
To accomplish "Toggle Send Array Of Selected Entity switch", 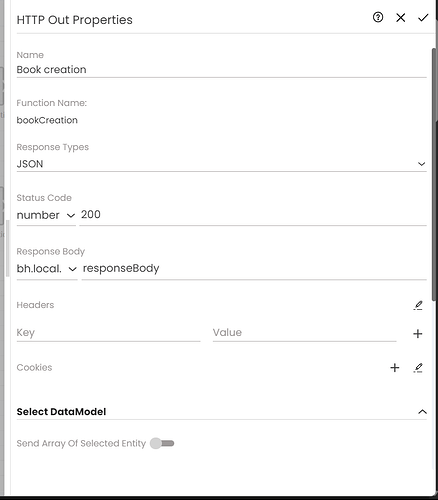I will [x=162, y=443].
